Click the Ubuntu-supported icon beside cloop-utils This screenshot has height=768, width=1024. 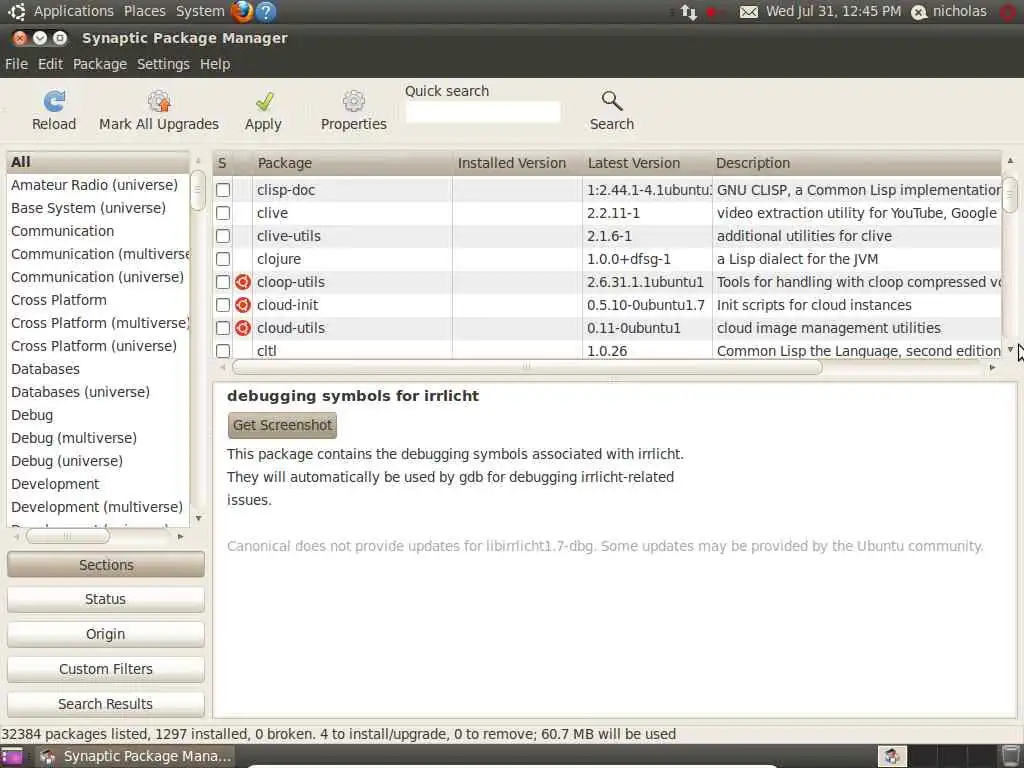coord(243,282)
